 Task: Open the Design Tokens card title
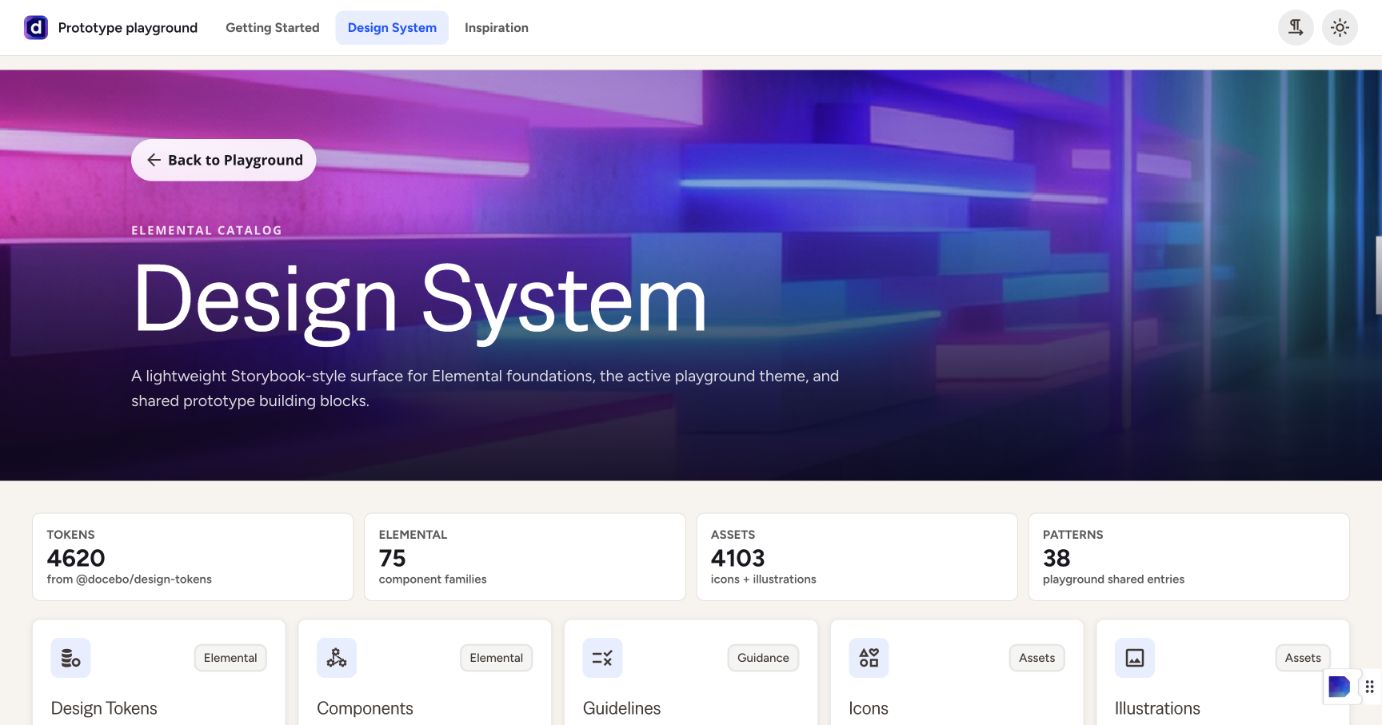104,708
